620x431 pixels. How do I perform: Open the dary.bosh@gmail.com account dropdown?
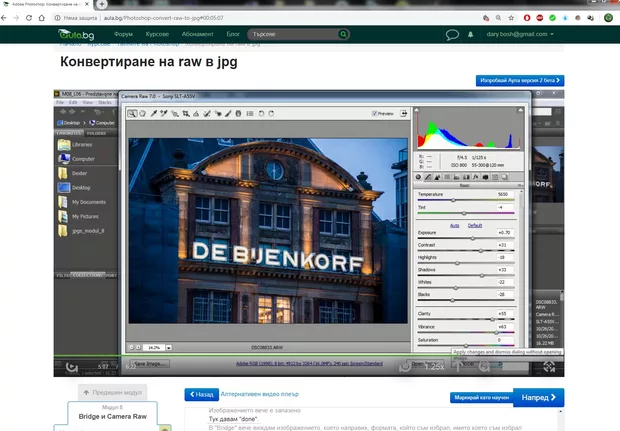[x=521, y=34]
